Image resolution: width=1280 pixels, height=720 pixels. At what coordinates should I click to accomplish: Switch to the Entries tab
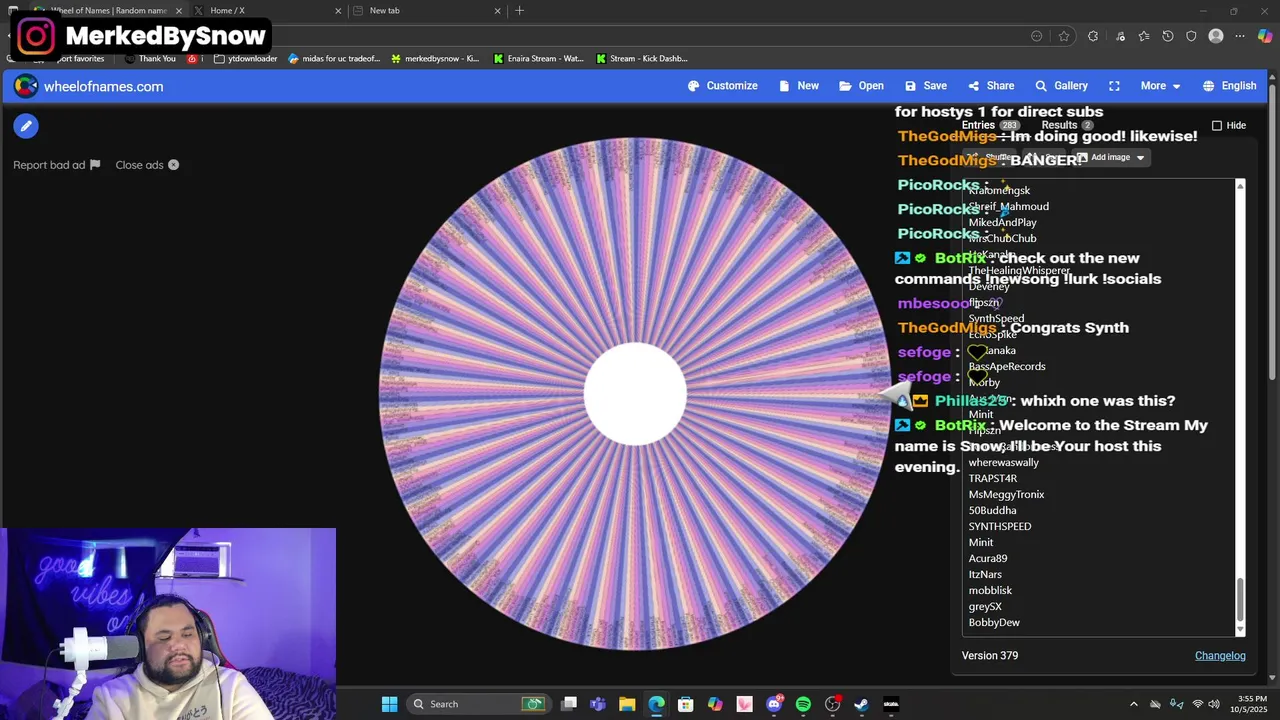coord(990,125)
